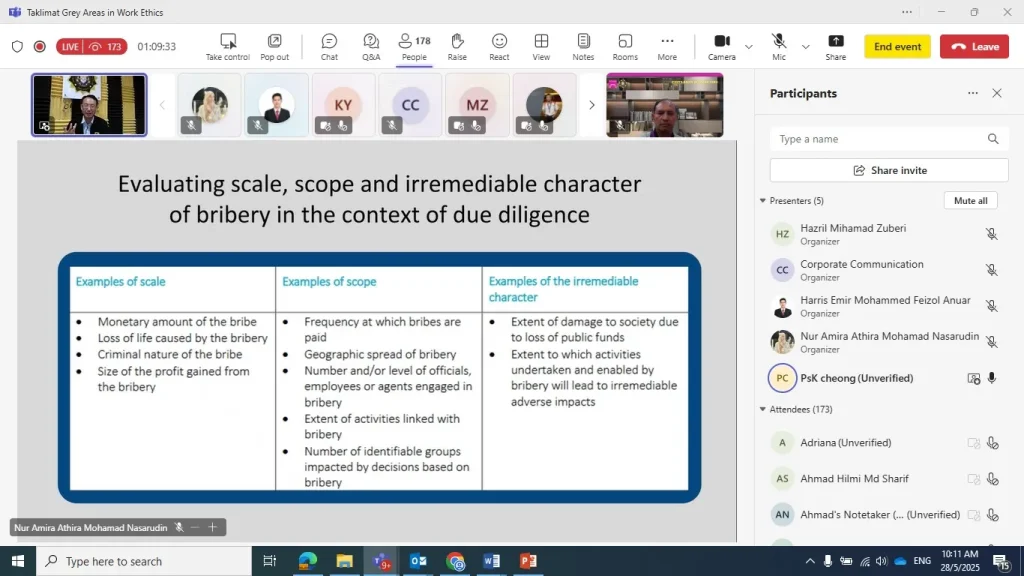The width and height of the screenshot is (1024, 576).
Task: Open breakout Rooms
Action: point(625,46)
